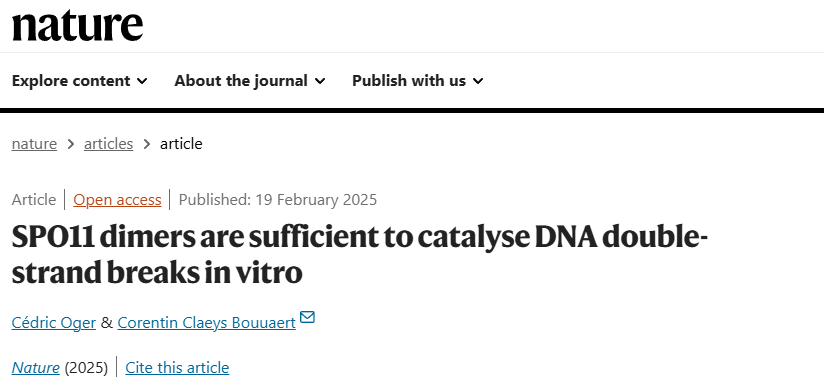
Task: Expand the About the journal menu
Action: (x=250, y=81)
